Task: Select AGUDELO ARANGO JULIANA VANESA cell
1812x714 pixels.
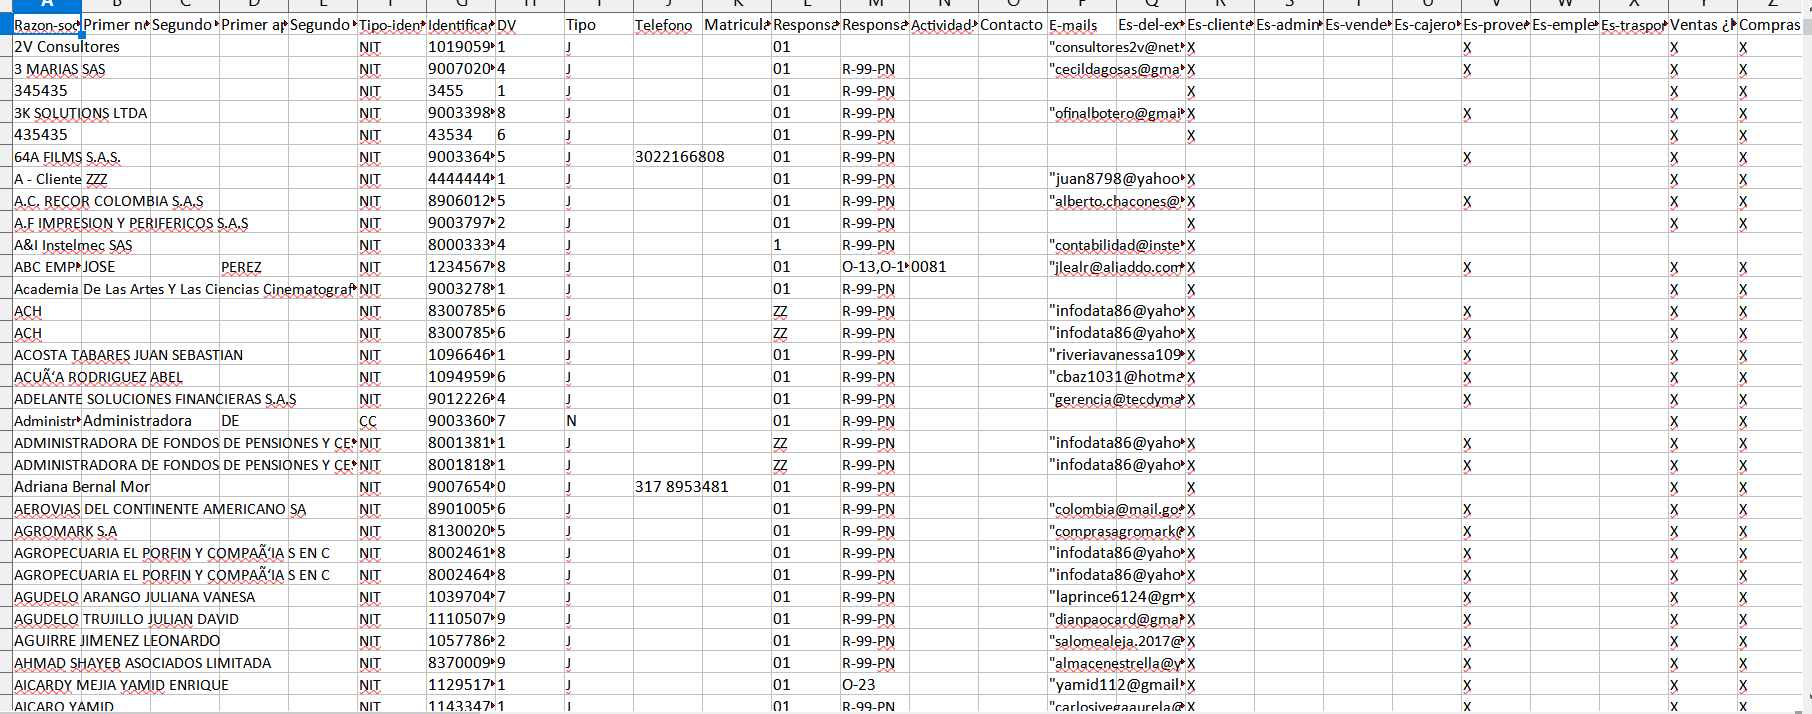Action: 47,597
